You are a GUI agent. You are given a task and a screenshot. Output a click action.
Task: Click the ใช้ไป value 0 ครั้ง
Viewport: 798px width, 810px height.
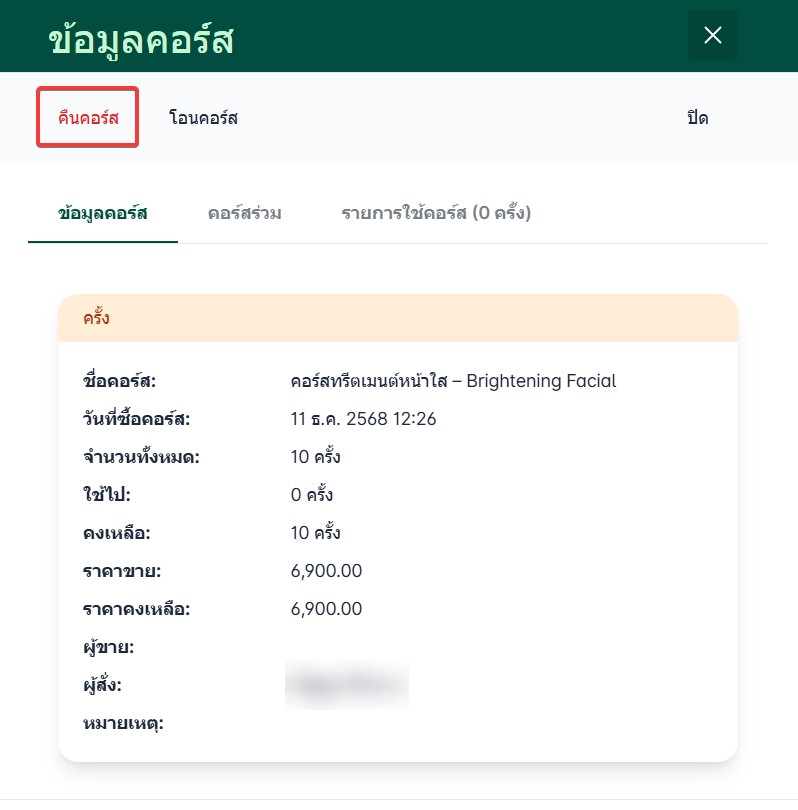312,495
